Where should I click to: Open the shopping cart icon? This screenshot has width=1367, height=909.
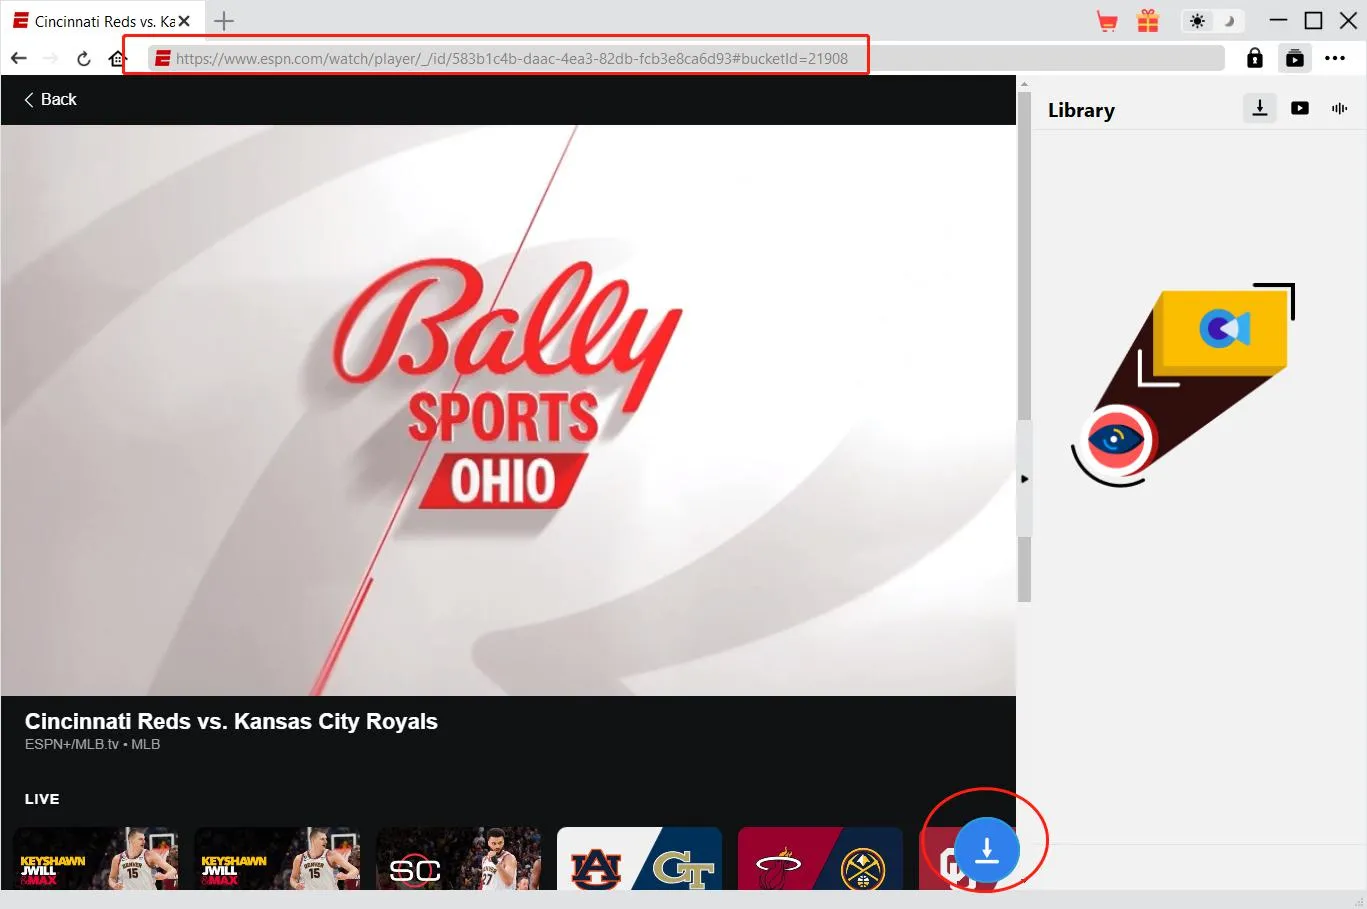1107,21
